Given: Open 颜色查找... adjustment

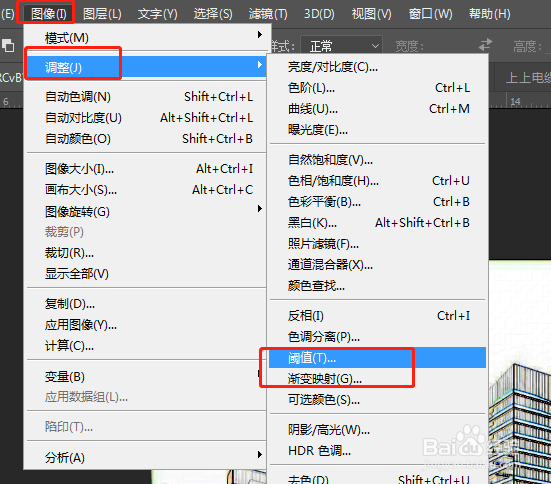Looking at the screenshot, I should 378,286.
